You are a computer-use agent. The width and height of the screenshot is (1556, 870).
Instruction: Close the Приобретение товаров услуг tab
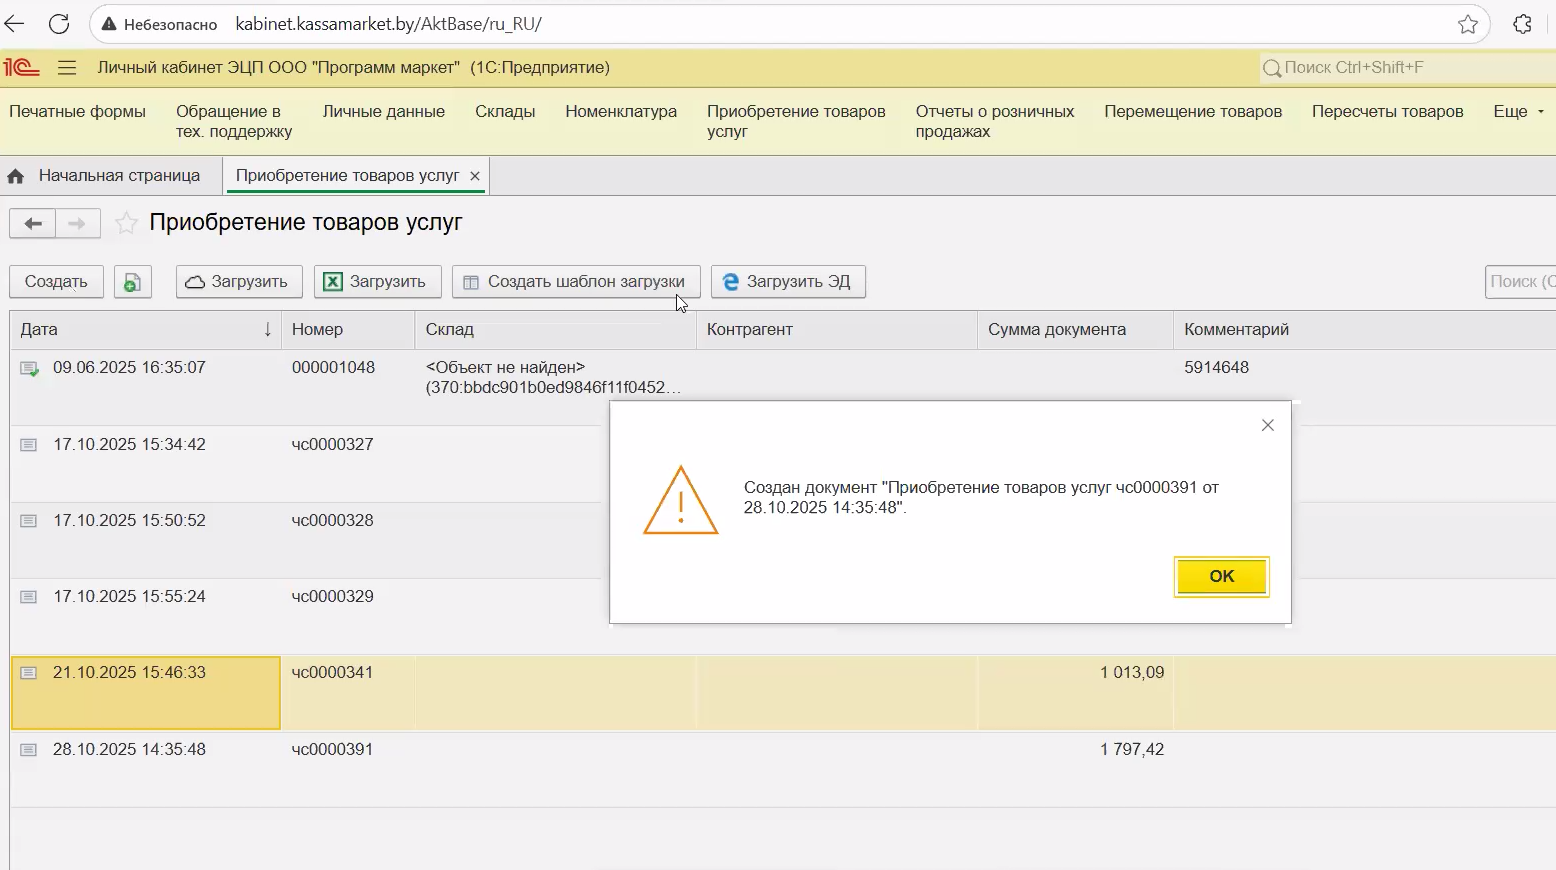click(x=475, y=176)
